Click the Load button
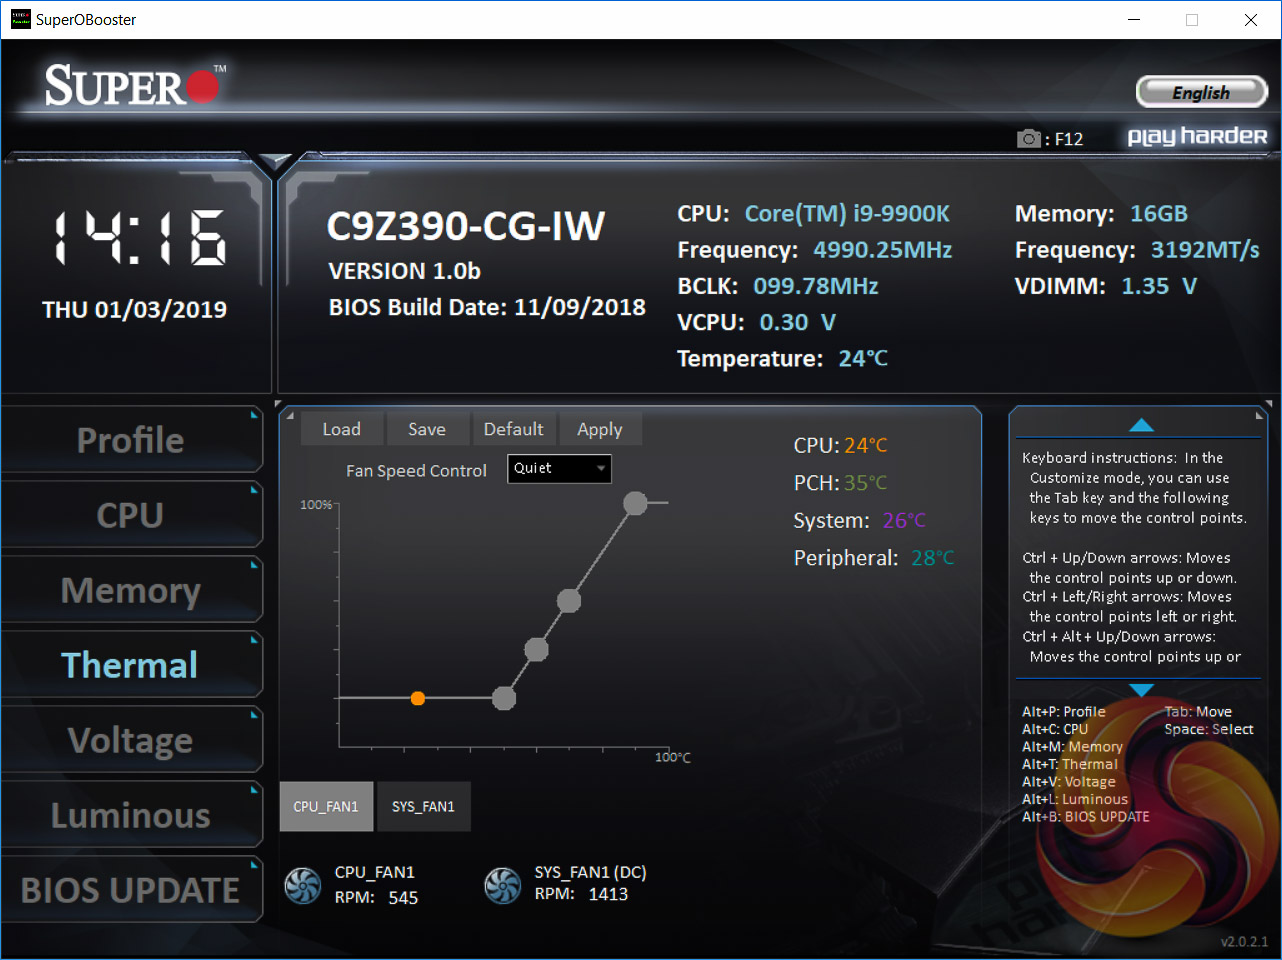The image size is (1282, 960). 342,429
